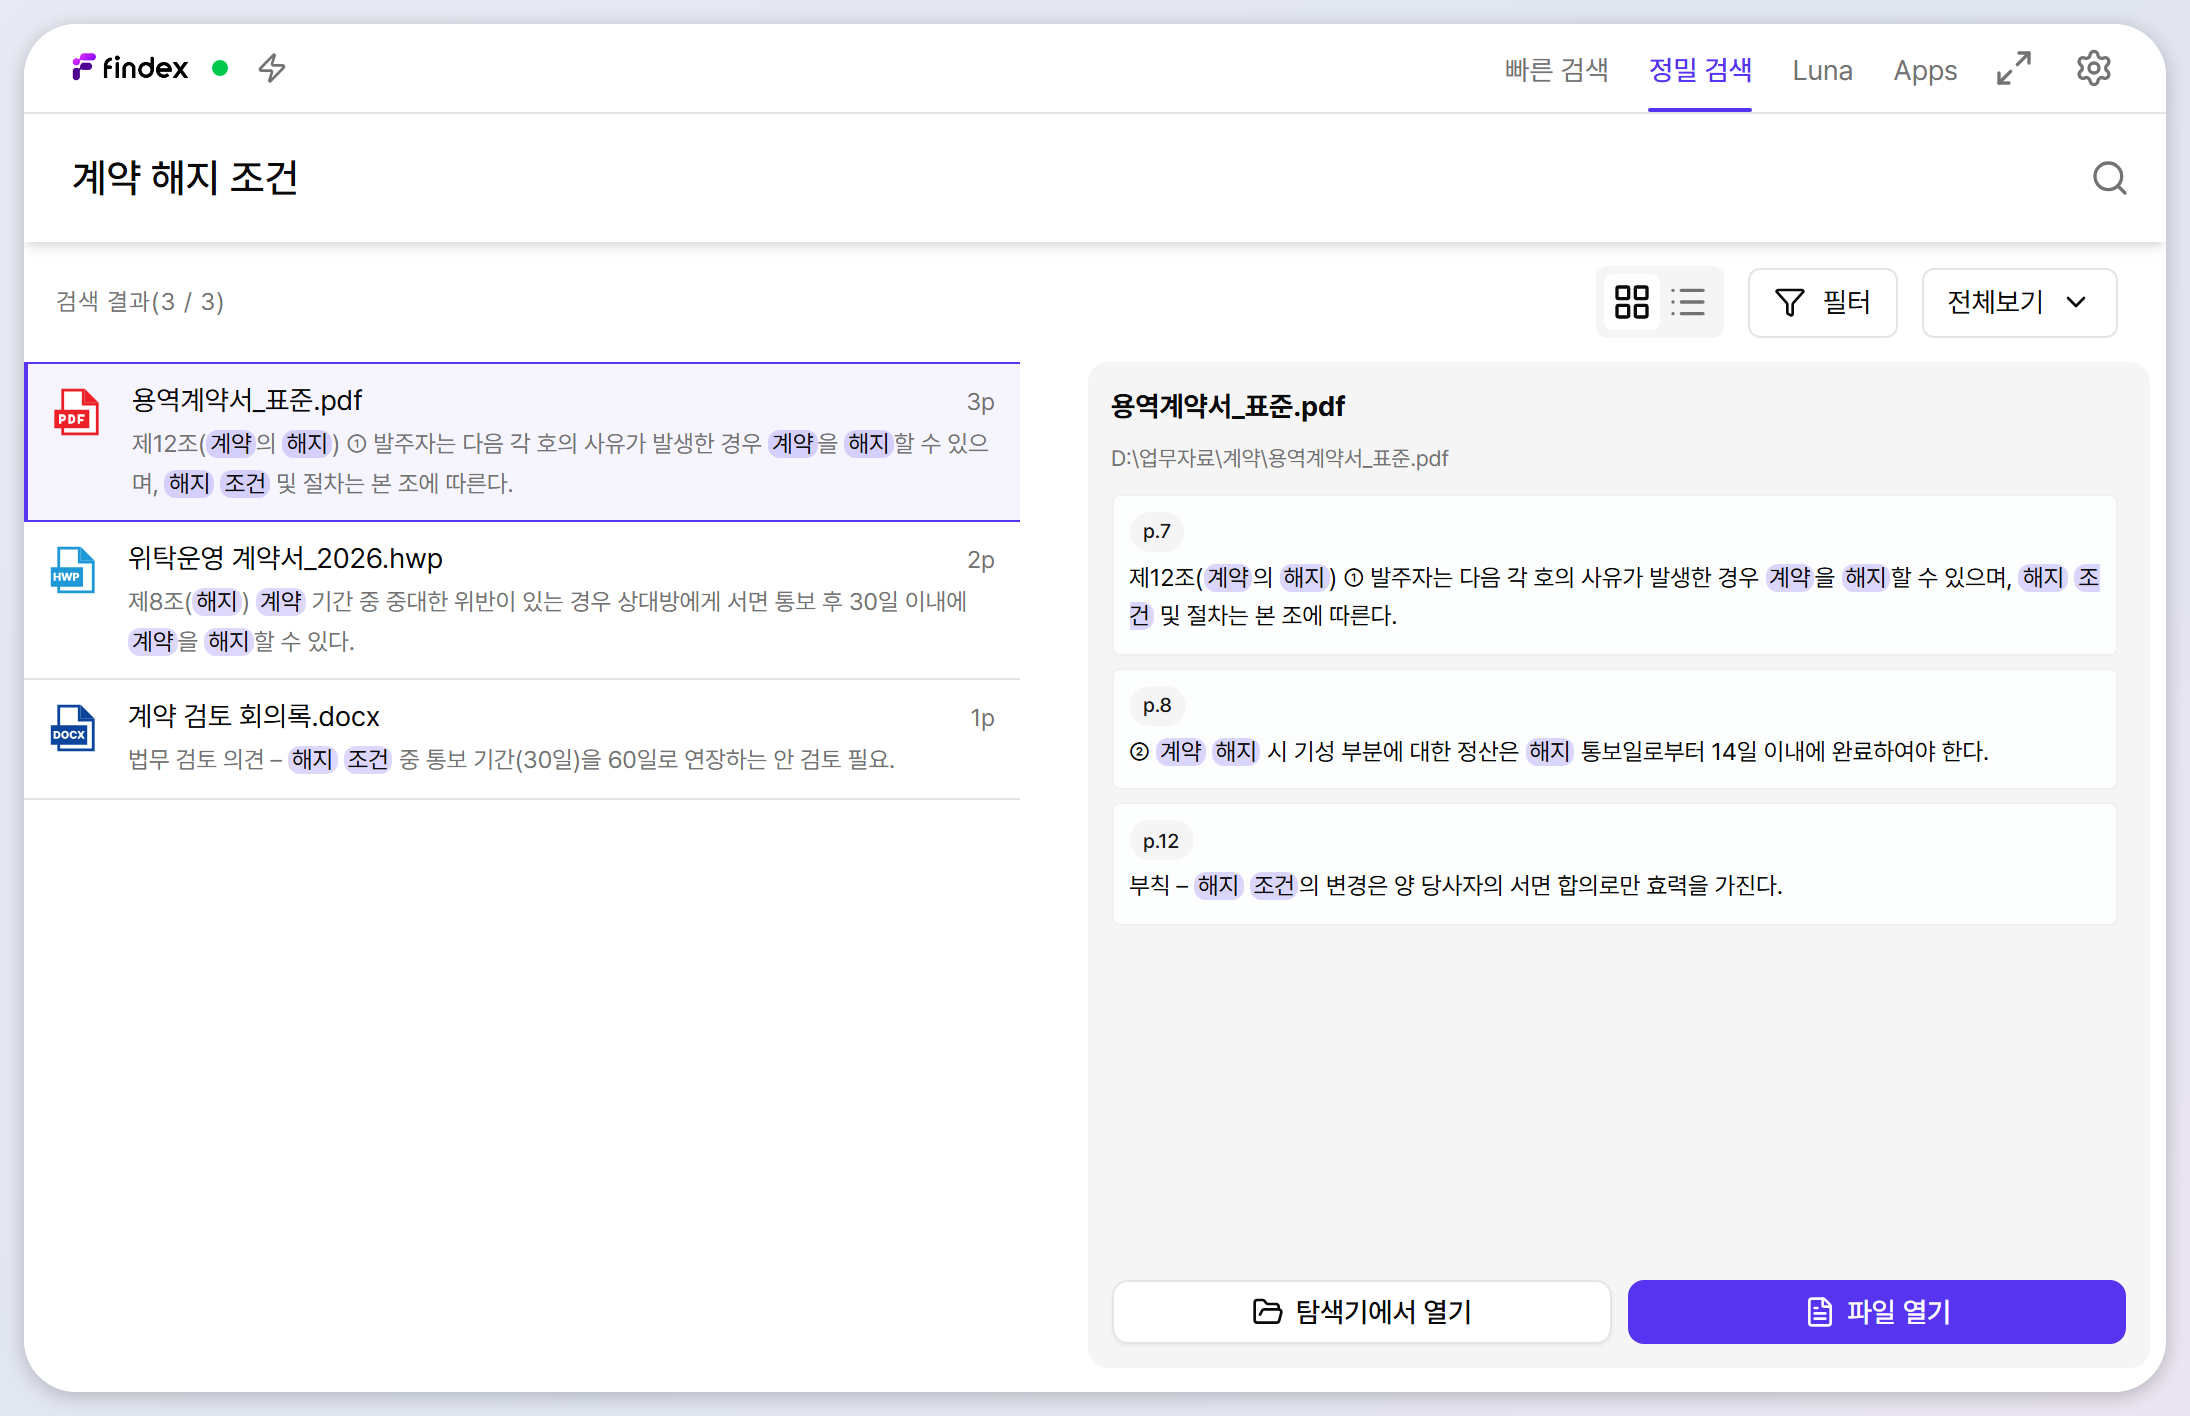
Task: Click the lightning bolt icon
Action: [x=272, y=68]
